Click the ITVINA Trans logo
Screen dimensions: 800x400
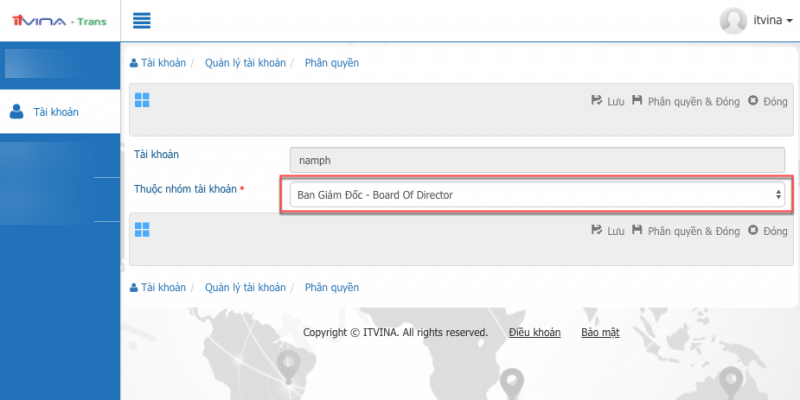coord(59,21)
